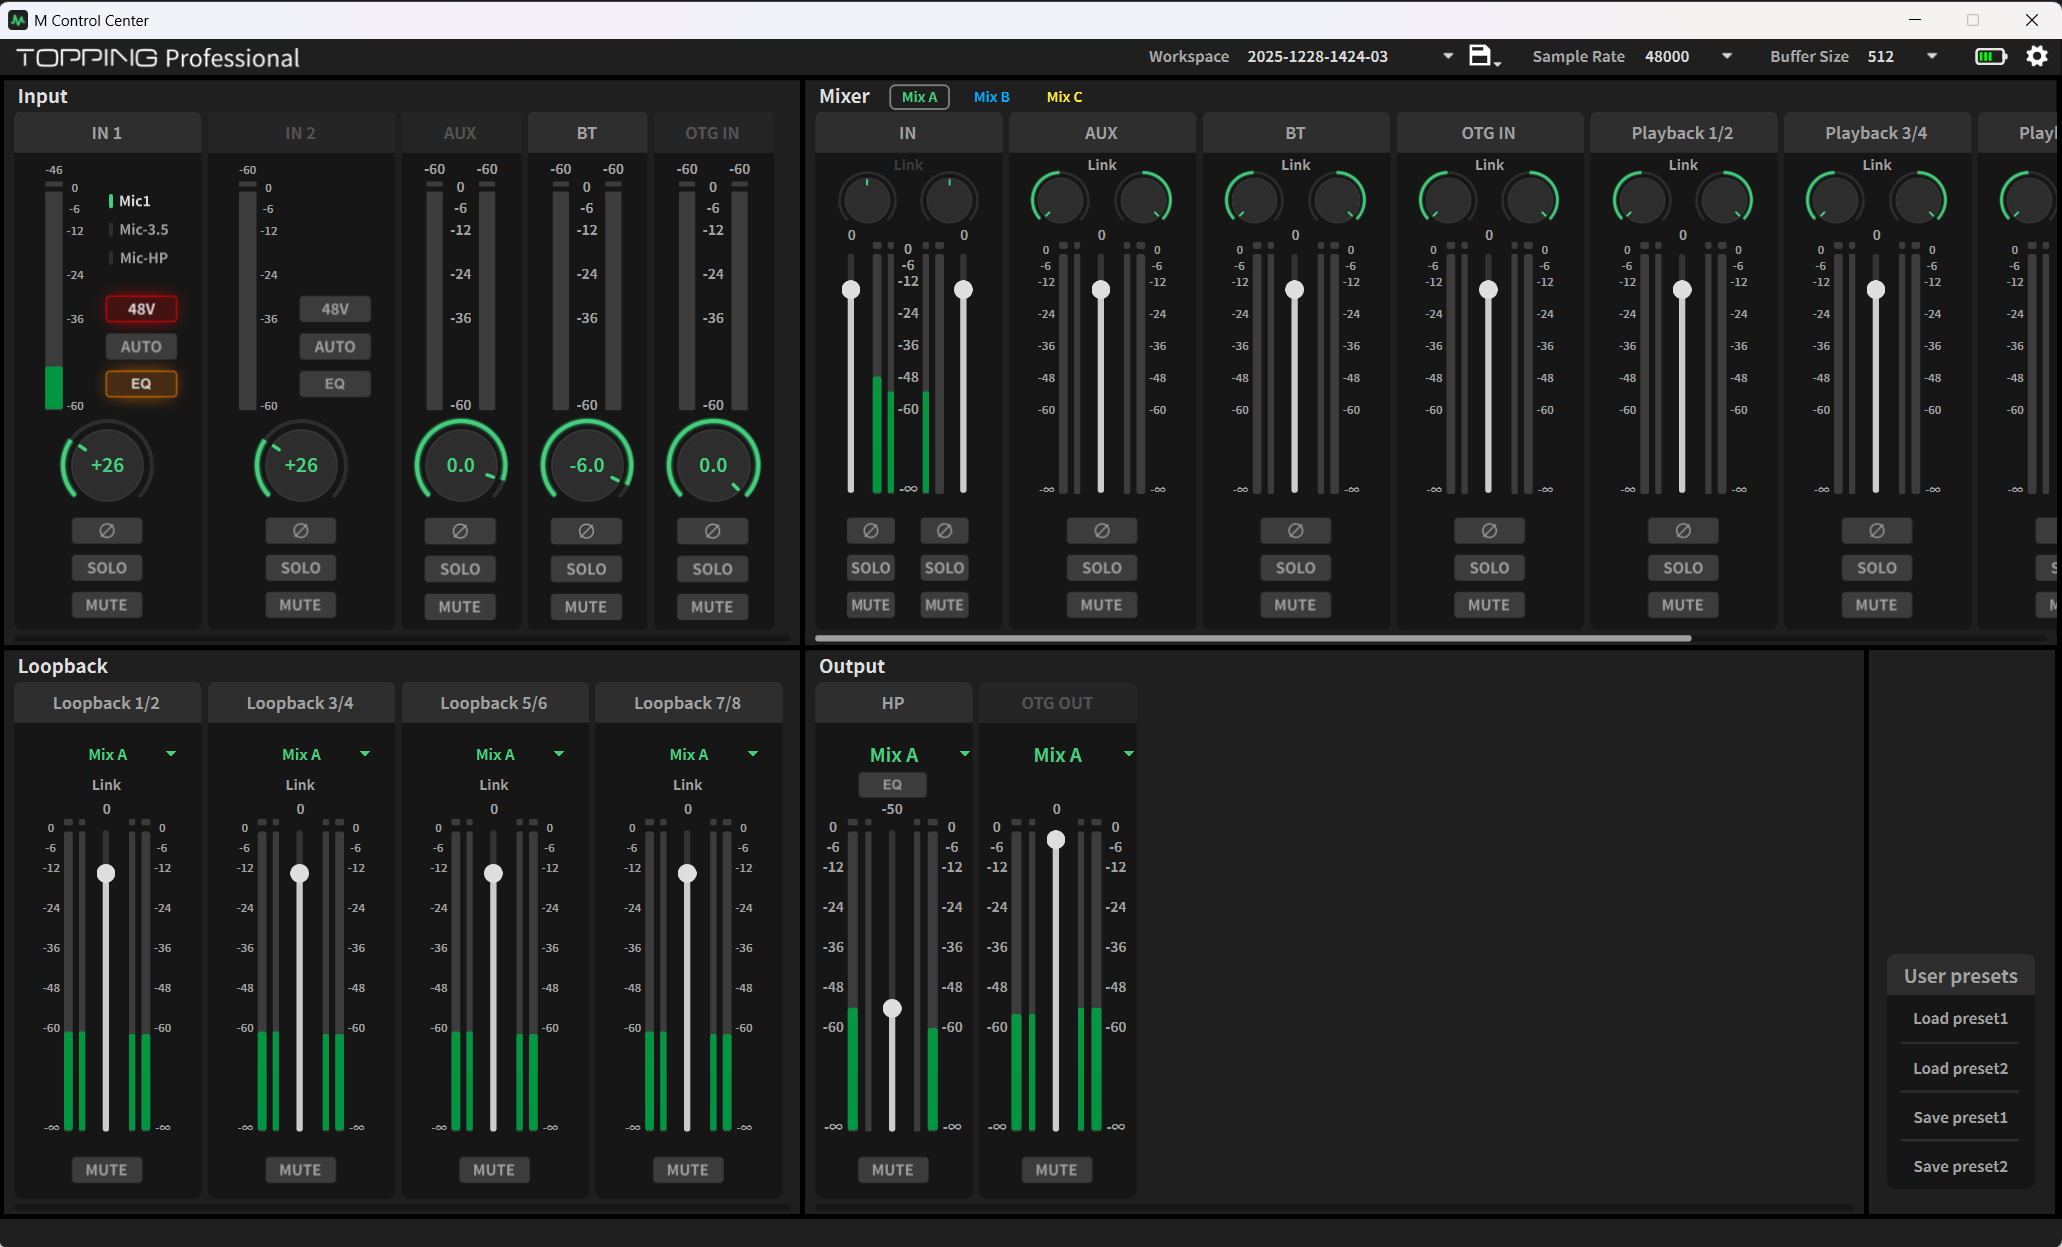The width and height of the screenshot is (2062, 1247).
Task: Click the OTG OUT fader handle
Action: [x=1056, y=839]
